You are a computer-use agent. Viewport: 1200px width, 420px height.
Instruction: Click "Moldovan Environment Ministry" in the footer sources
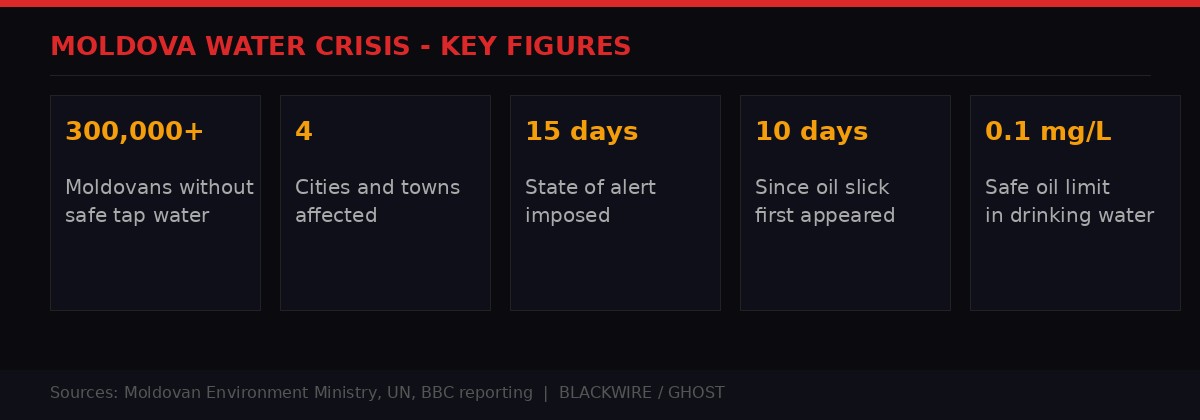click(x=251, y=393)
